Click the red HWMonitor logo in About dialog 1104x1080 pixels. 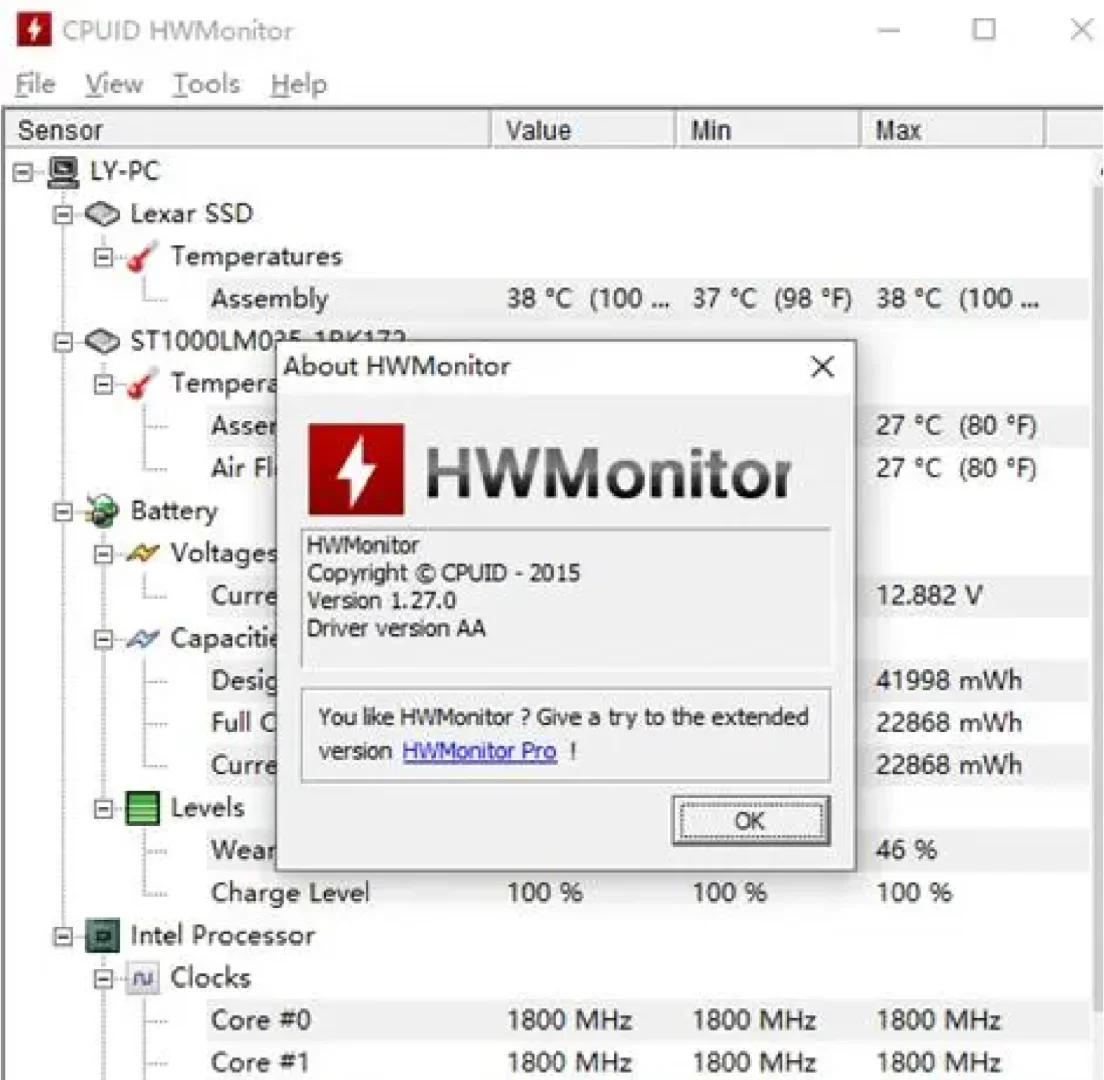click(x=356, y=470)
